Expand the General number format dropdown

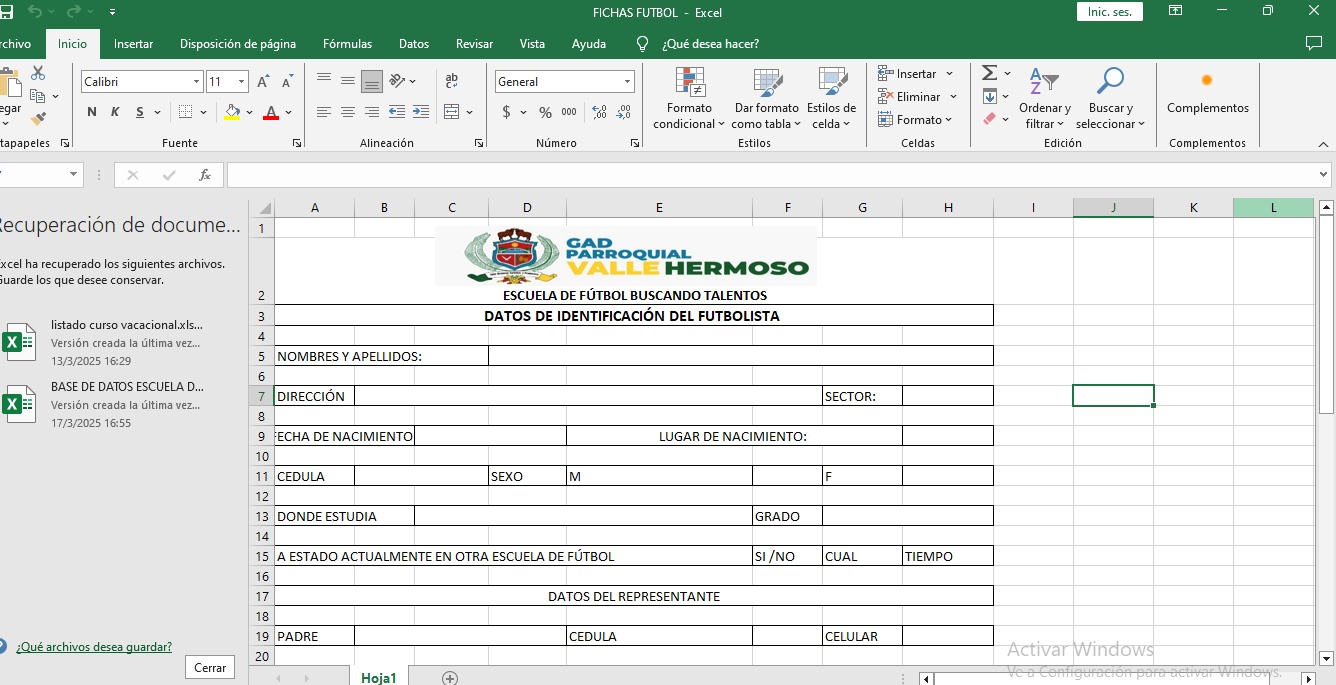[x=627, y=82]
